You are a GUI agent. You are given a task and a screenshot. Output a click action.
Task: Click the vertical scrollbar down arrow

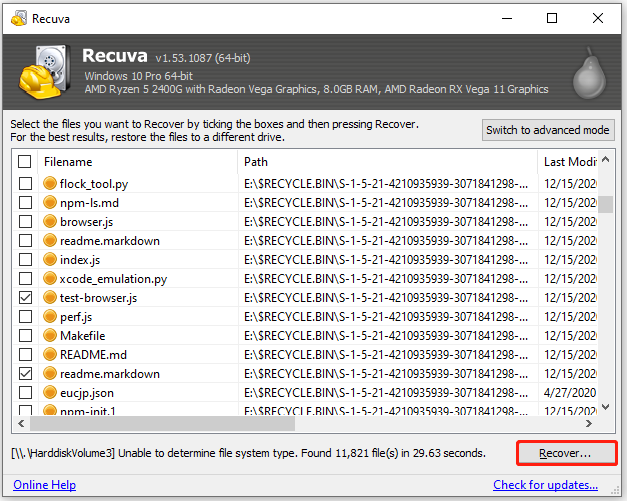(606, 407)
